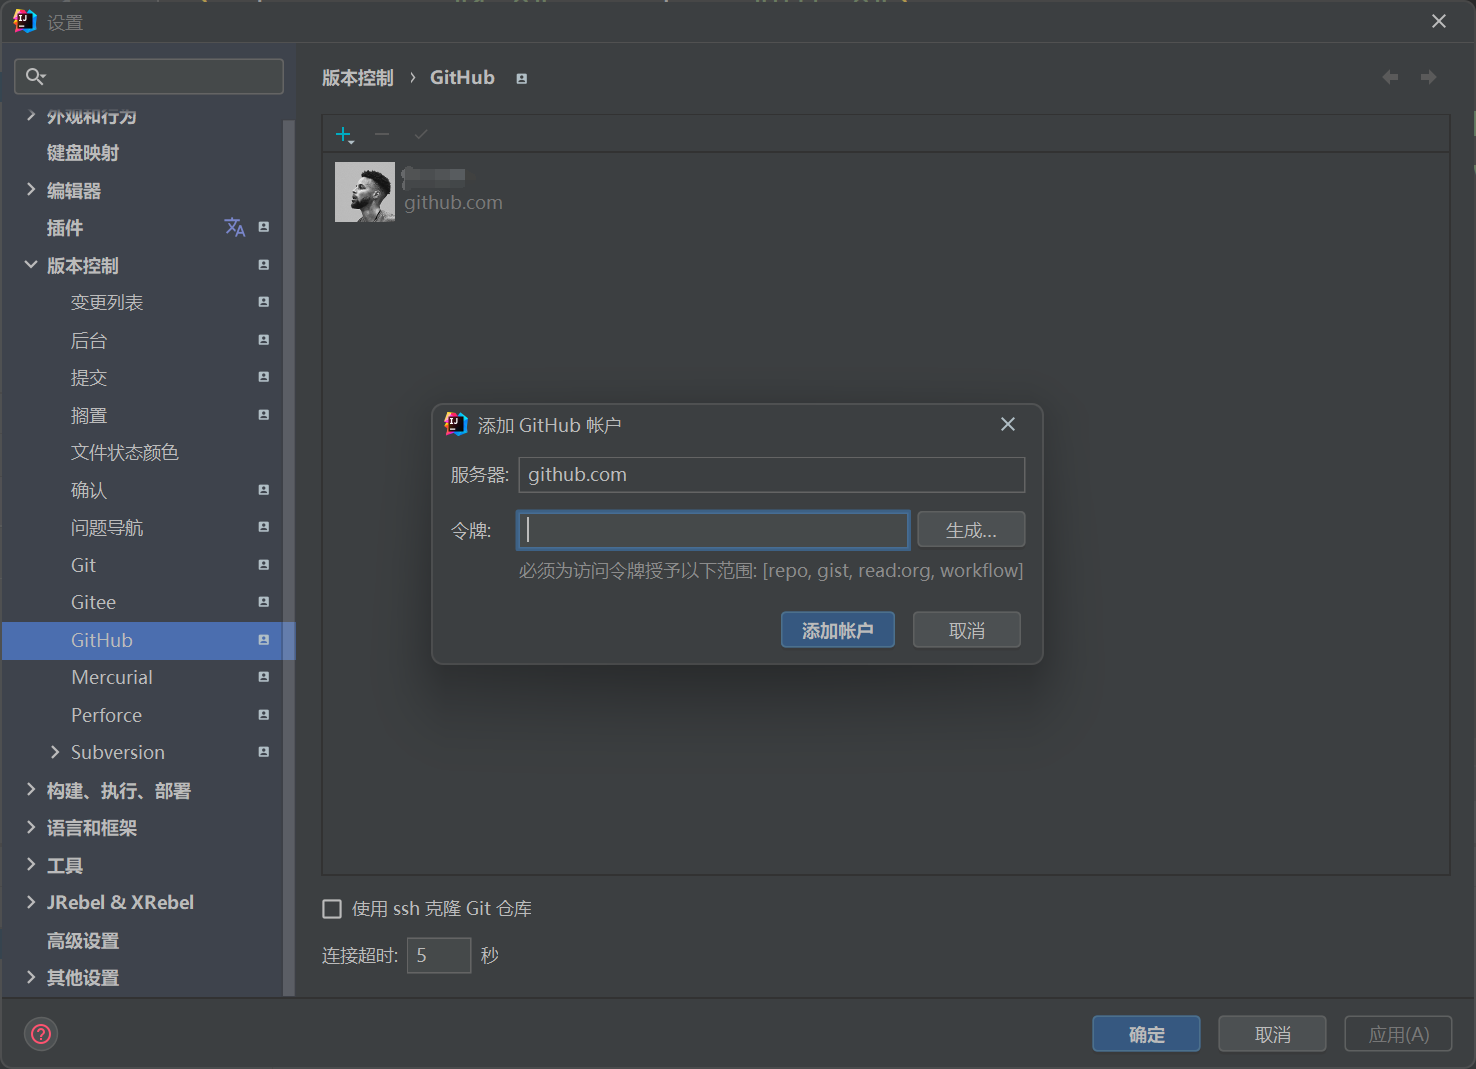
Task: Click project icon on 后台 row
Action: tap(264, 340)
